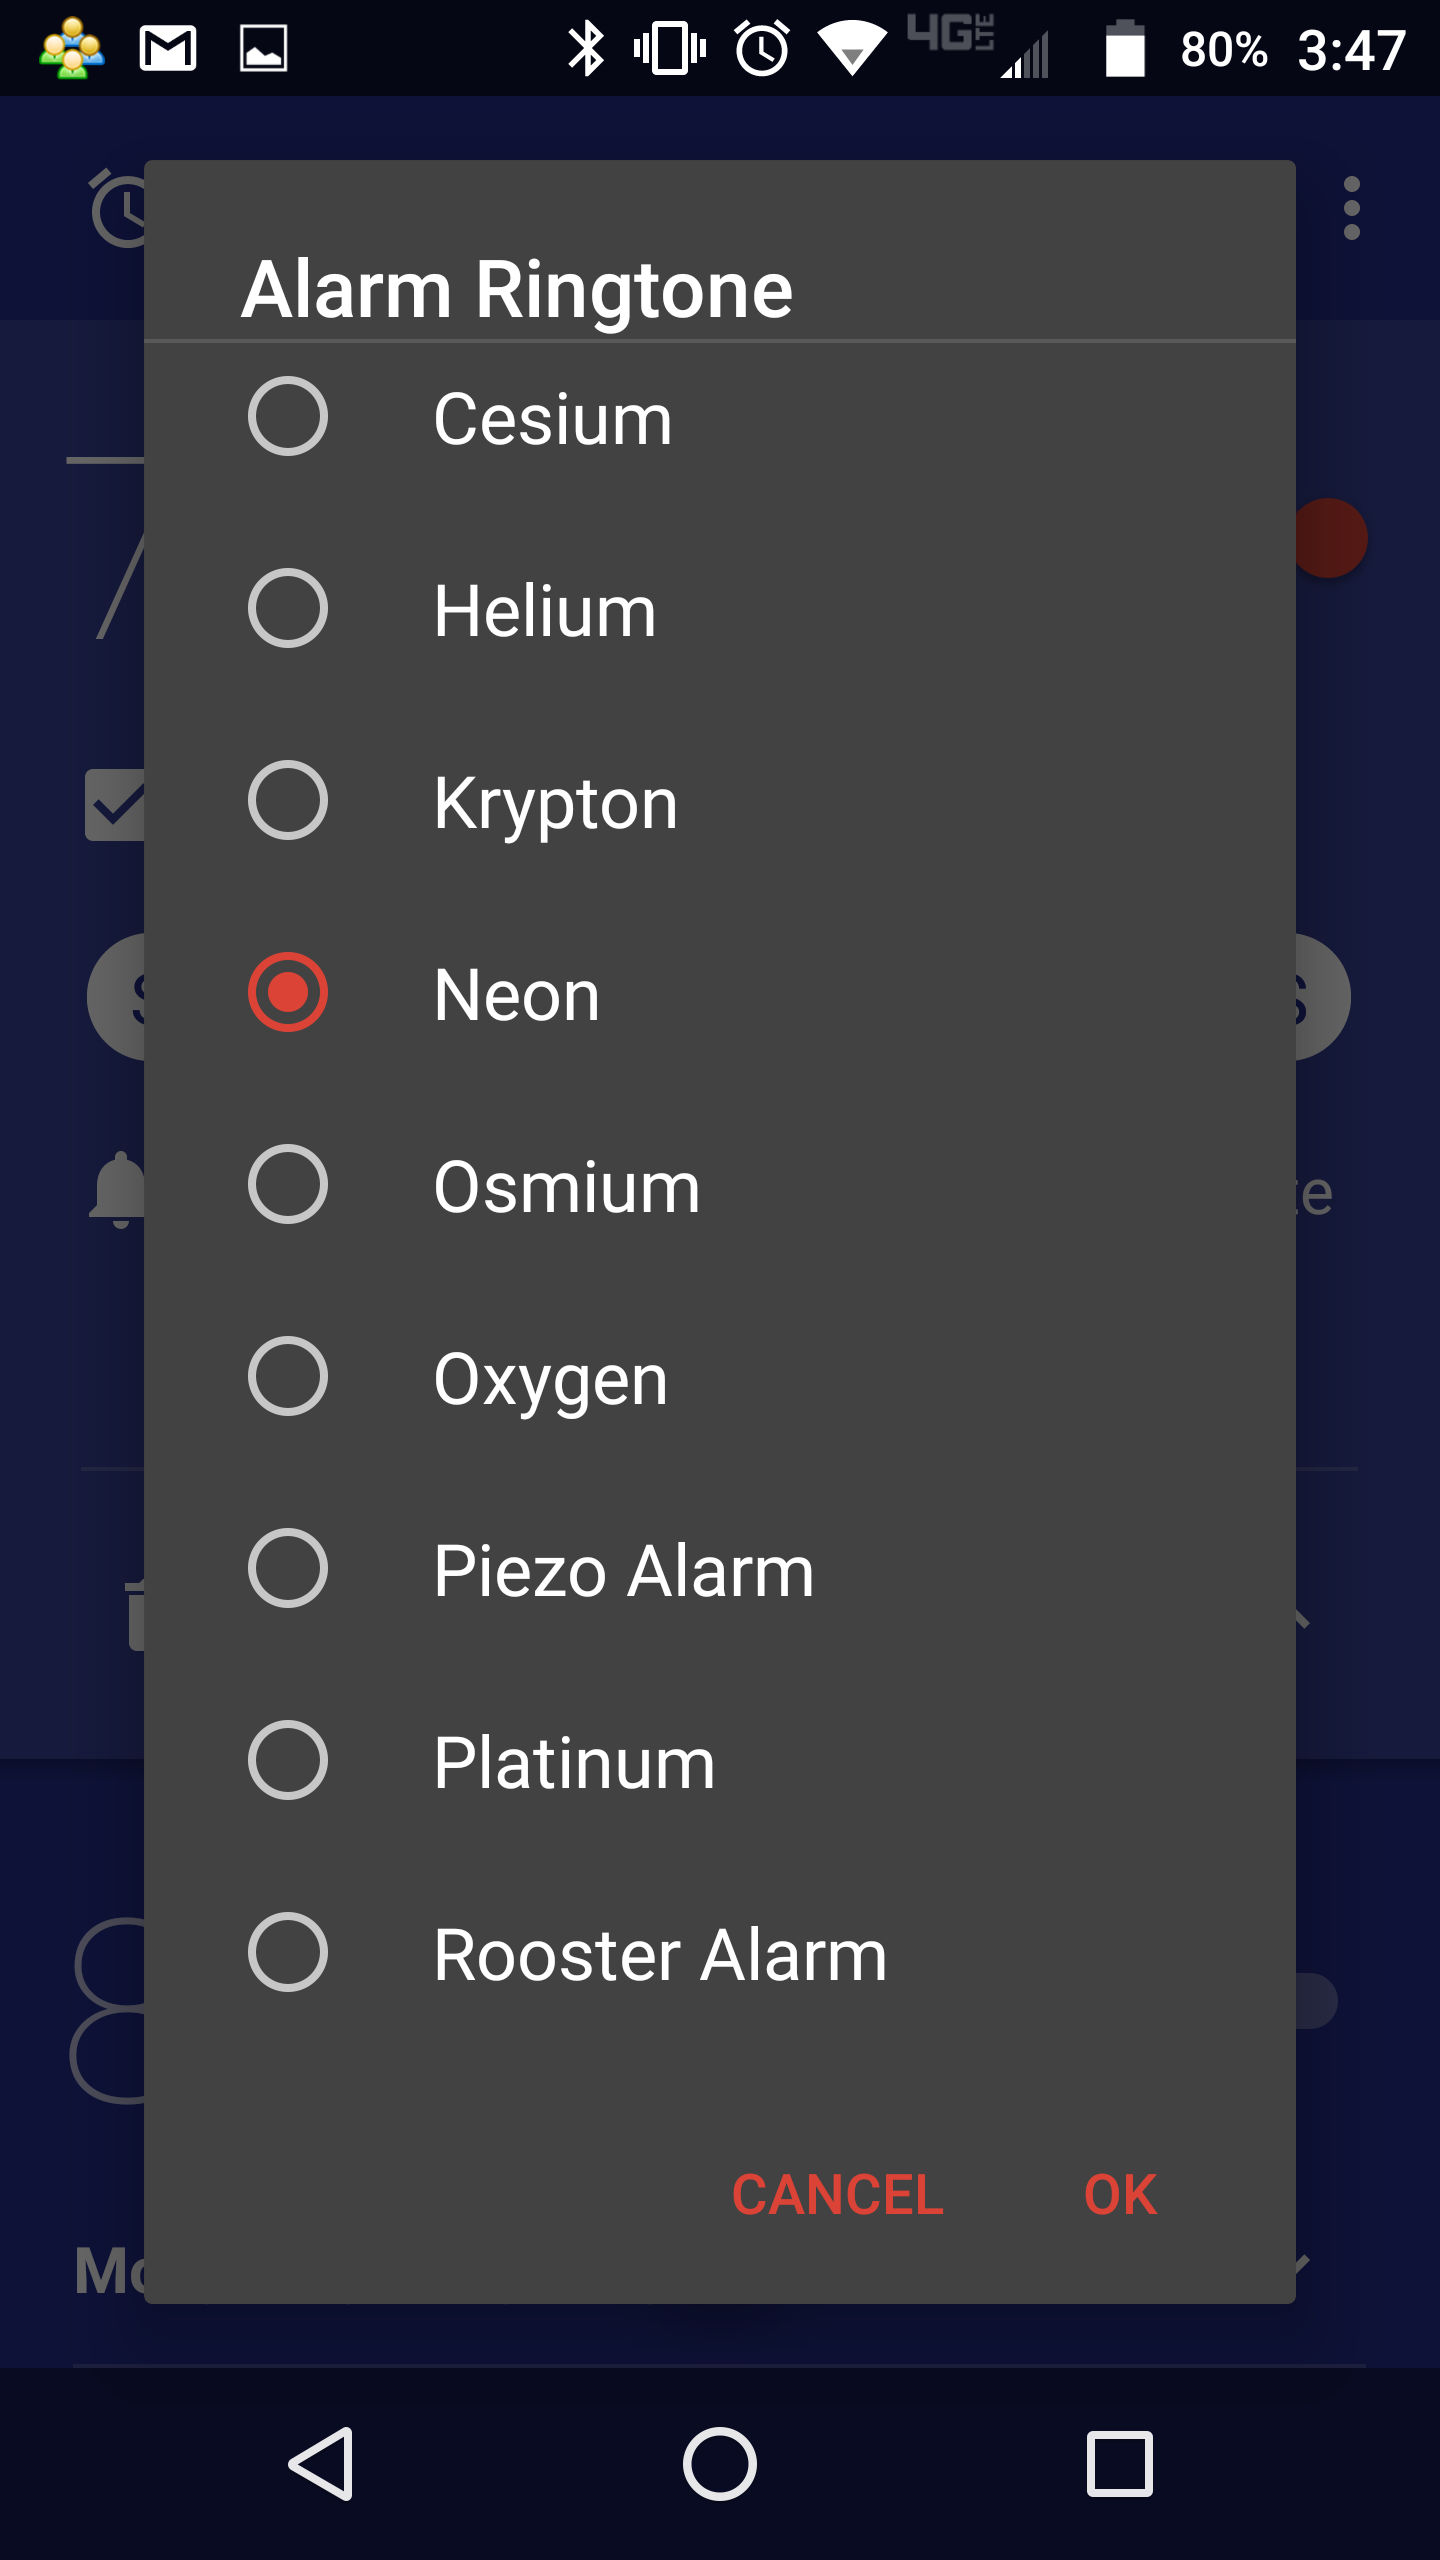Screen dimensions: 1440x2560
Task: Tap the Android home navigation button
Action: (720, 2464)
